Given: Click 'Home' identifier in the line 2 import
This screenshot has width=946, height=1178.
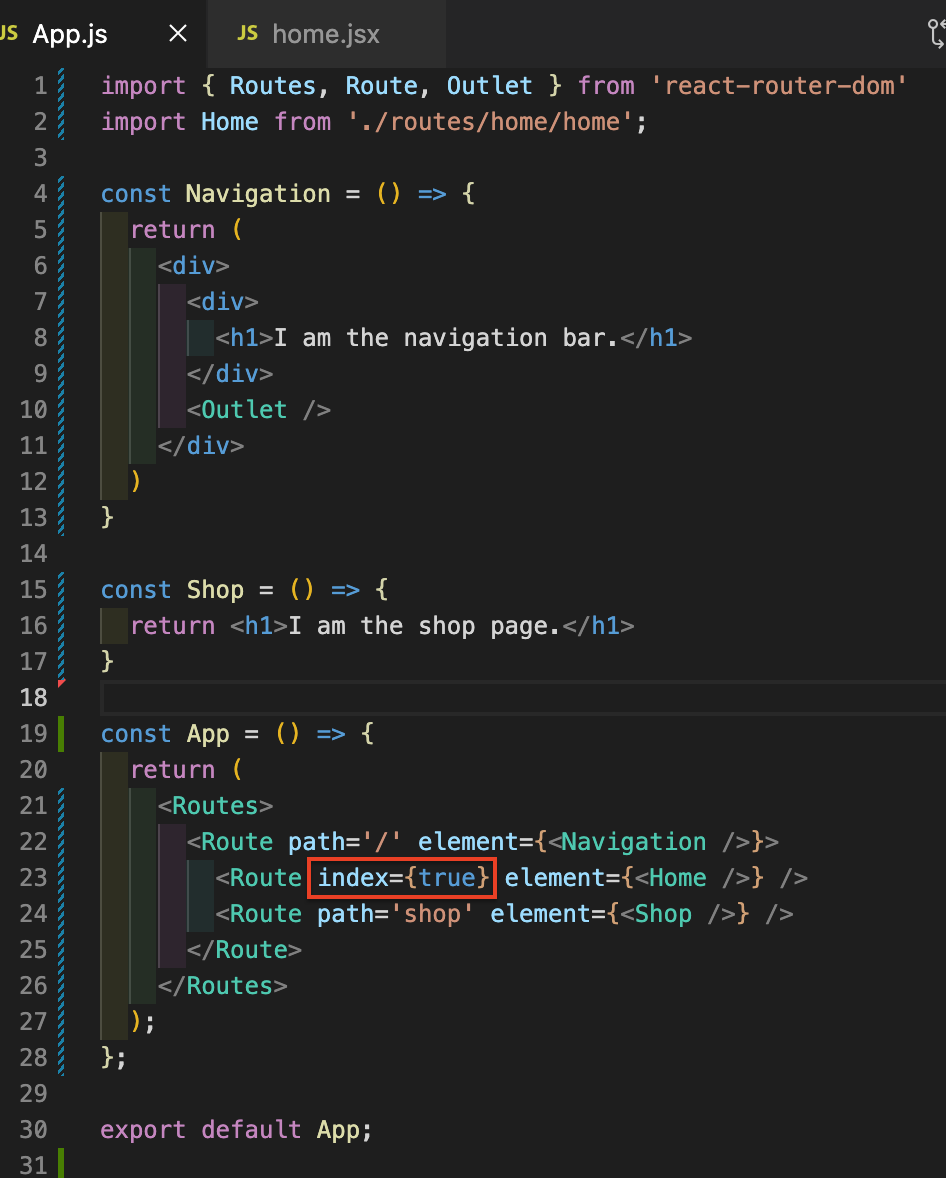Looking at the screenshot, I should click(x=229, y=122).
